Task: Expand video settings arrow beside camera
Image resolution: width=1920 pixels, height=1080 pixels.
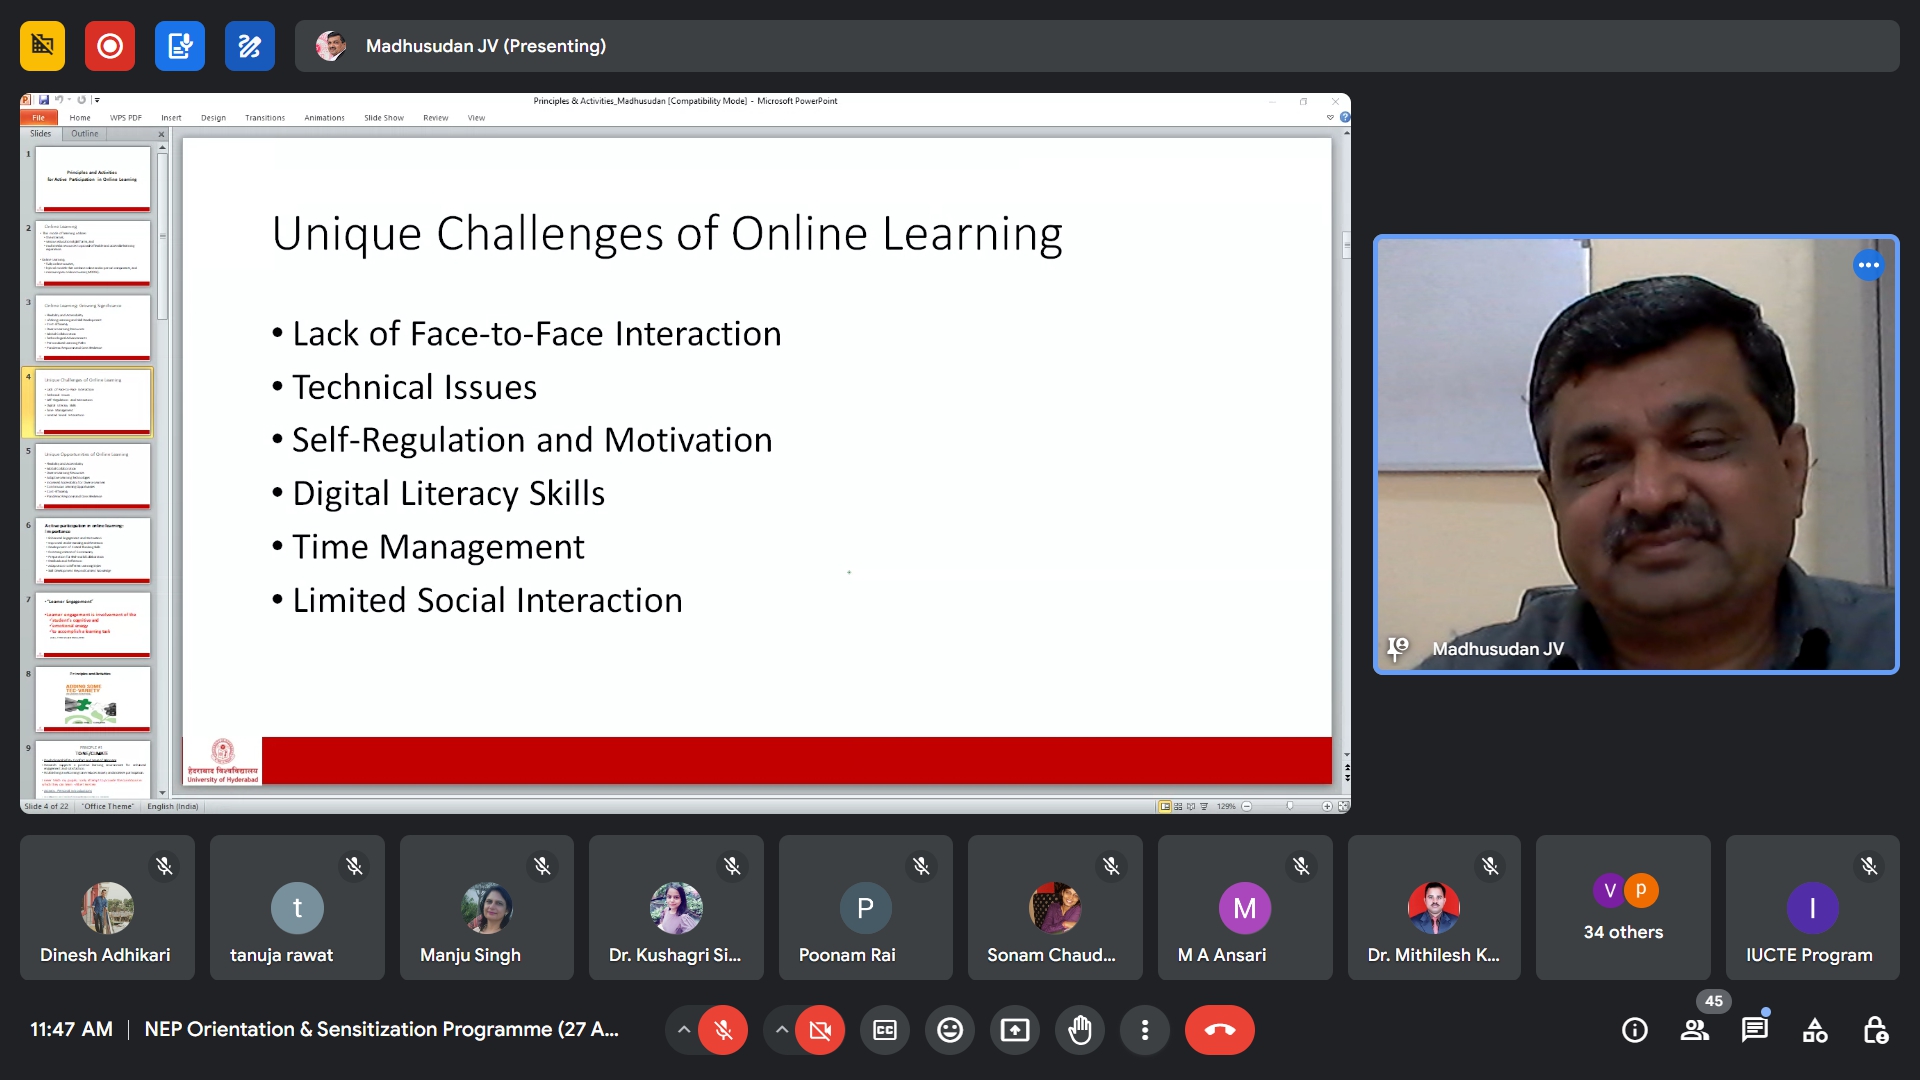Action: pyautogui.click(x=782, y=1030)
